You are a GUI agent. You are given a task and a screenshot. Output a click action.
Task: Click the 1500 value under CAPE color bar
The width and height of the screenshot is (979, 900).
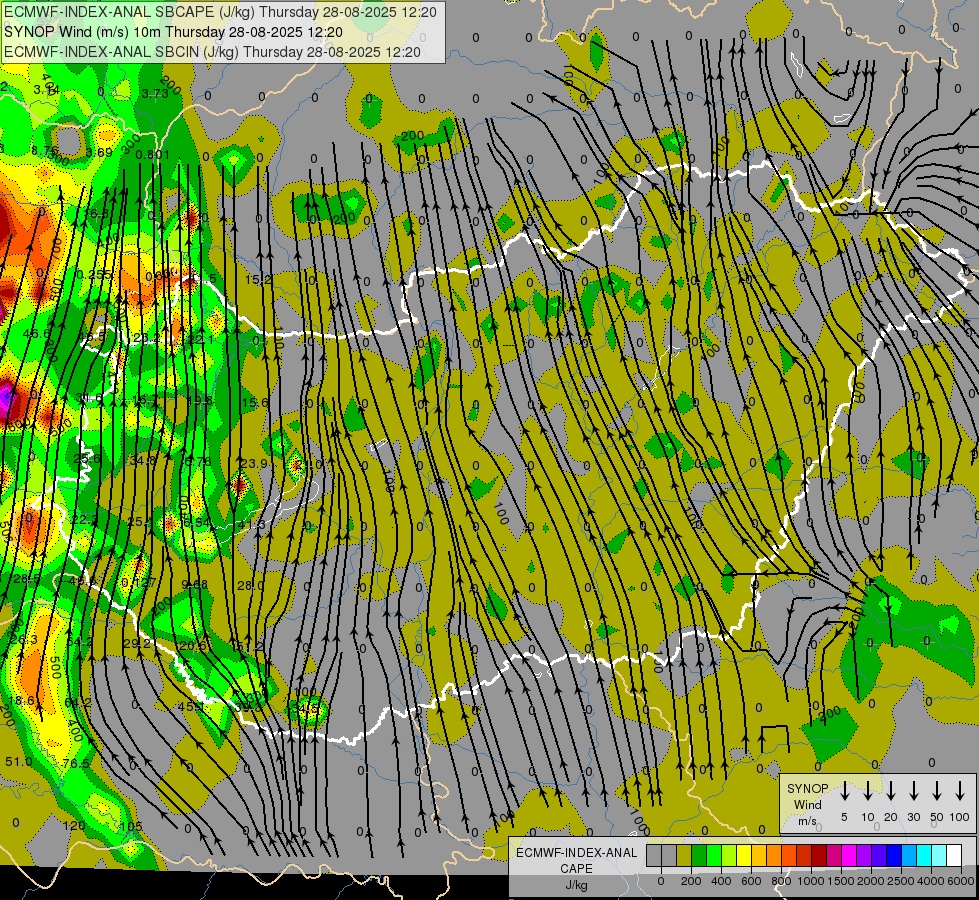841,881
